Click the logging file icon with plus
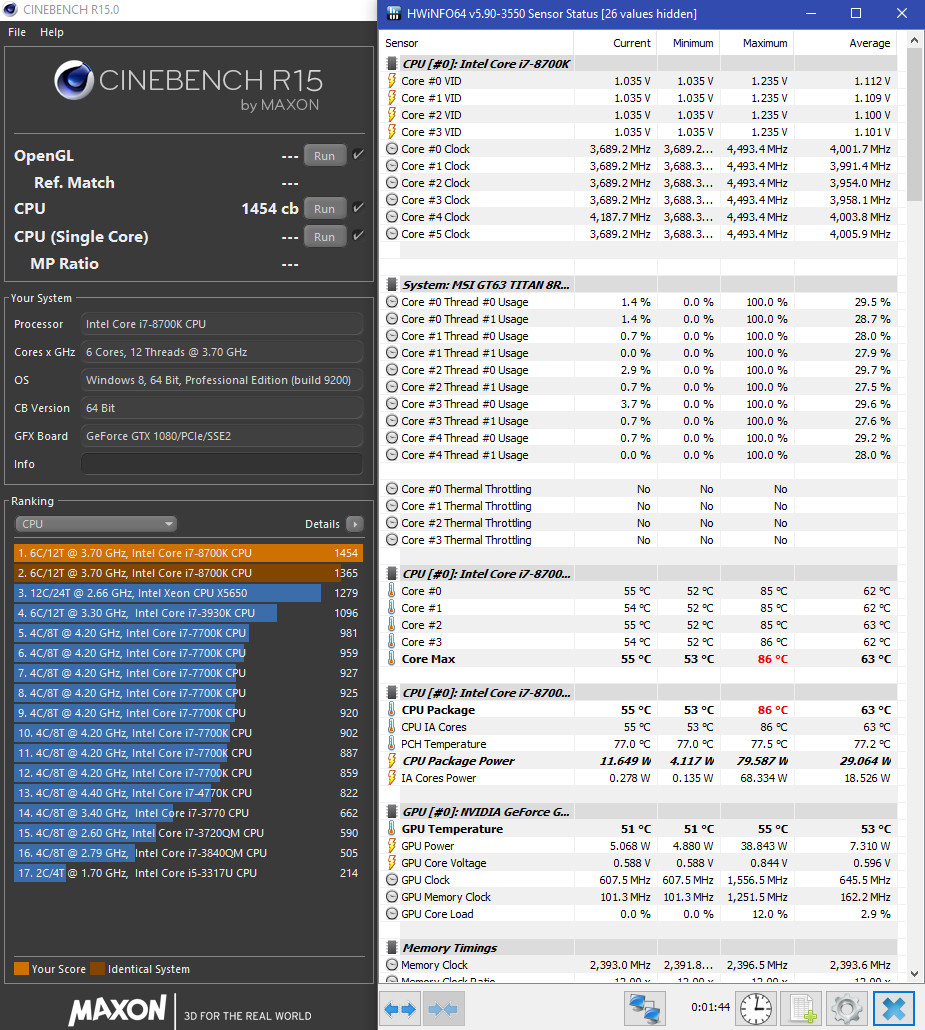Screen dimensions: 925x1030 [803, 1008]
